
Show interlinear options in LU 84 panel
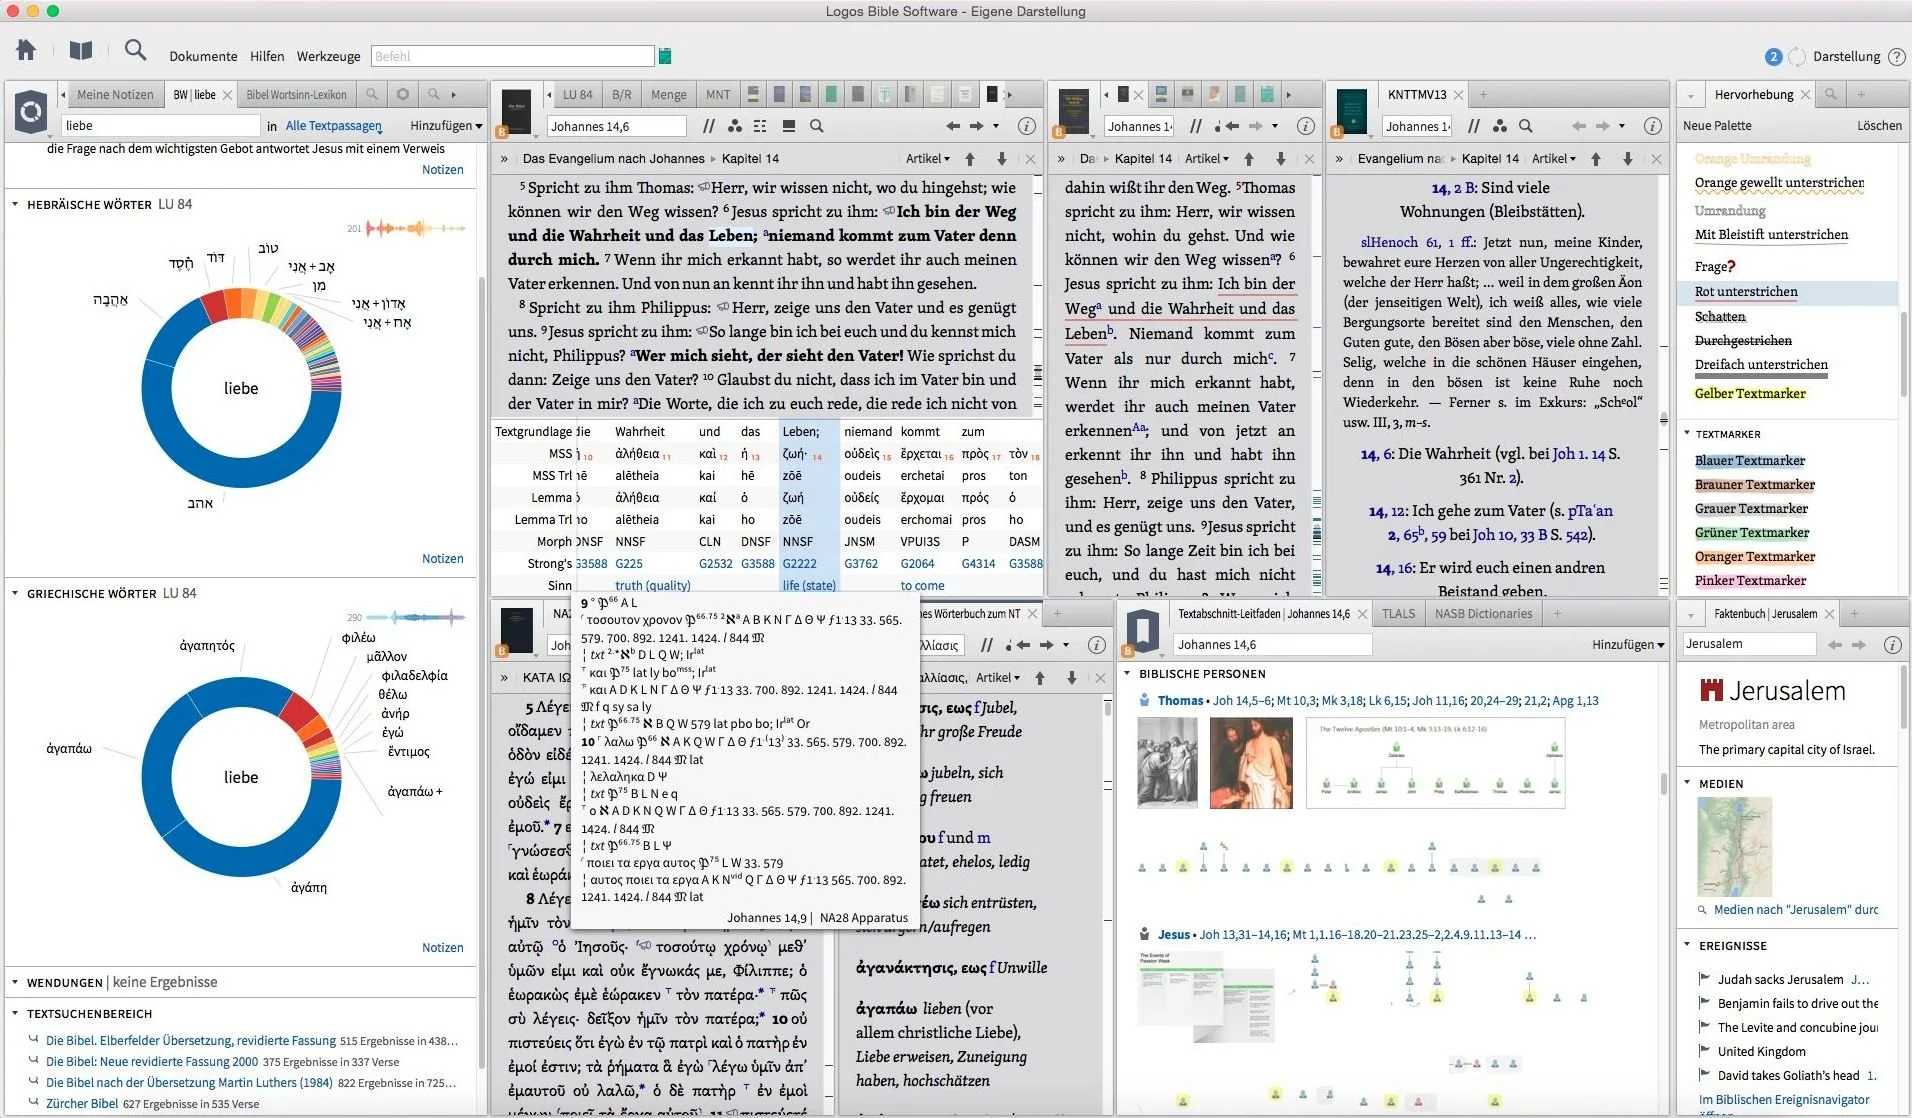coord(761,126)
